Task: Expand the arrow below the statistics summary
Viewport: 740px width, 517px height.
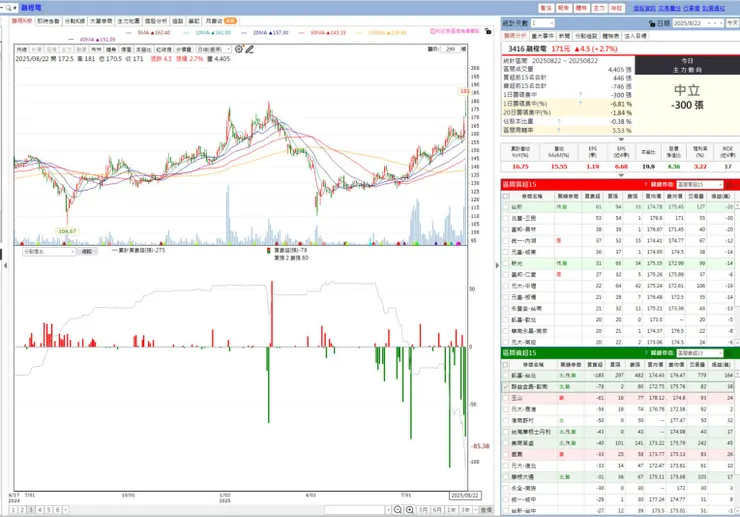Action: 621,139
